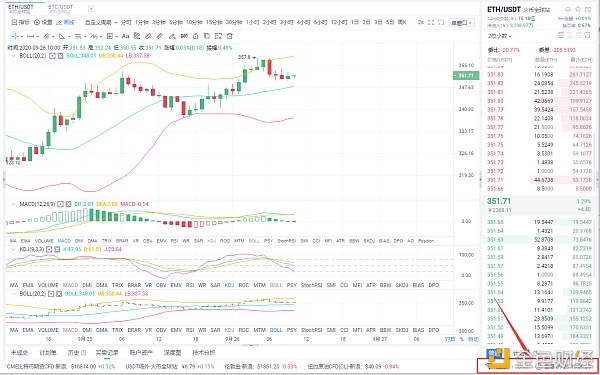Choose the triangle shape drawing tool
This screenshot has width=600, height=375.
point(62,36)
